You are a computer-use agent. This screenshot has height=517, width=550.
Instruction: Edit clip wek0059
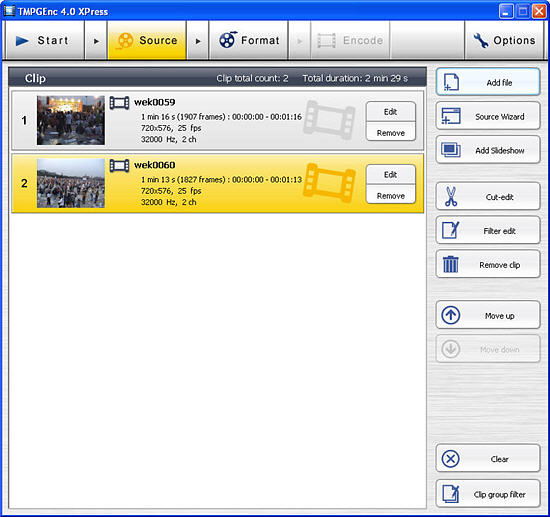tap(390, 112)
